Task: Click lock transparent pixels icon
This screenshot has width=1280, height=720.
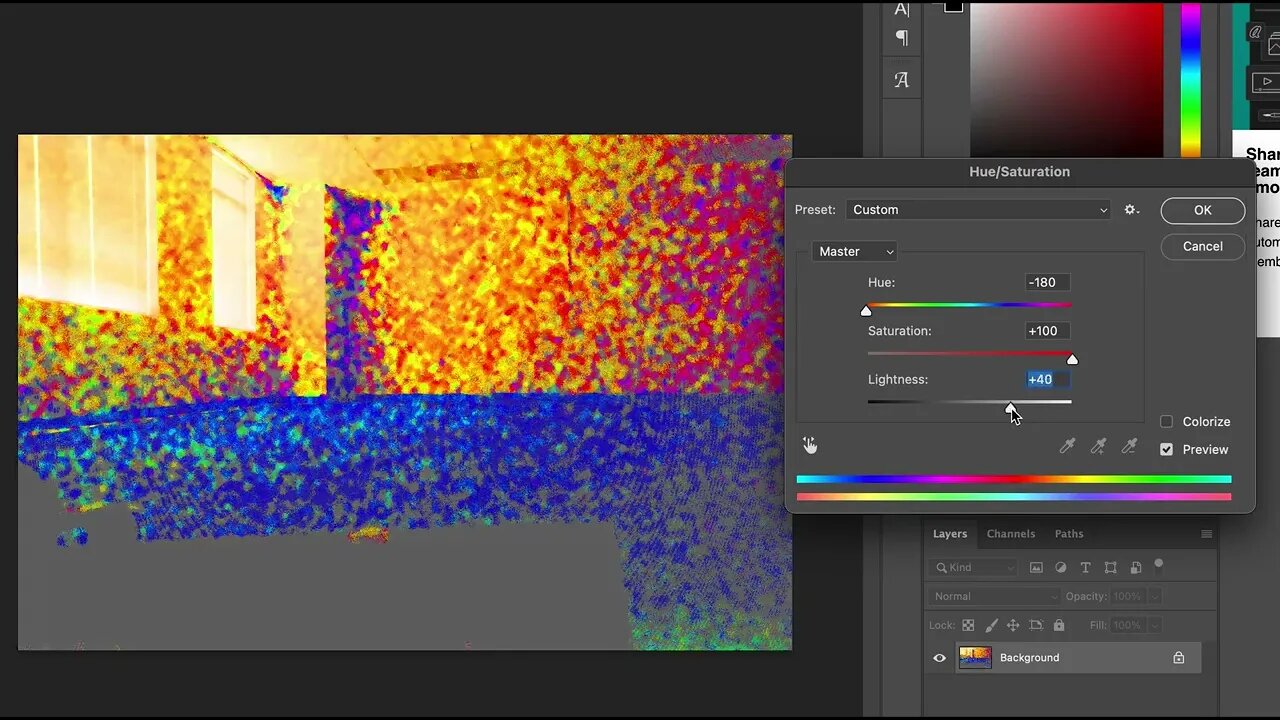Action: coord(968,625)
